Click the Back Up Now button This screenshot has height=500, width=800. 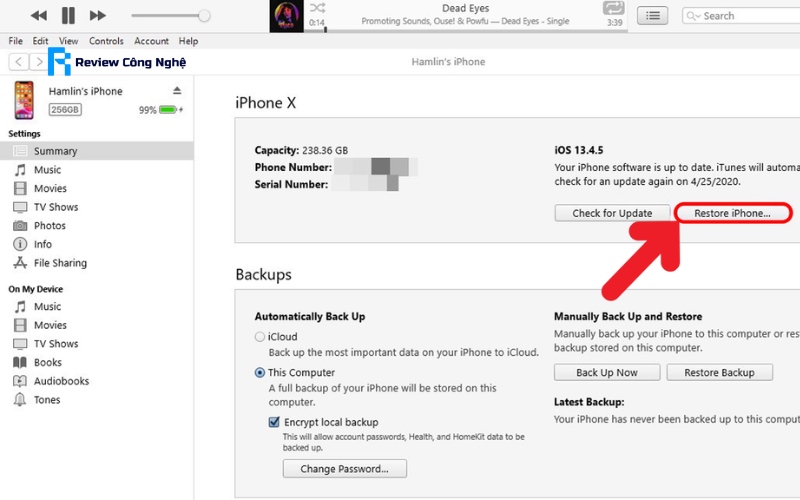tap(607, 372)
